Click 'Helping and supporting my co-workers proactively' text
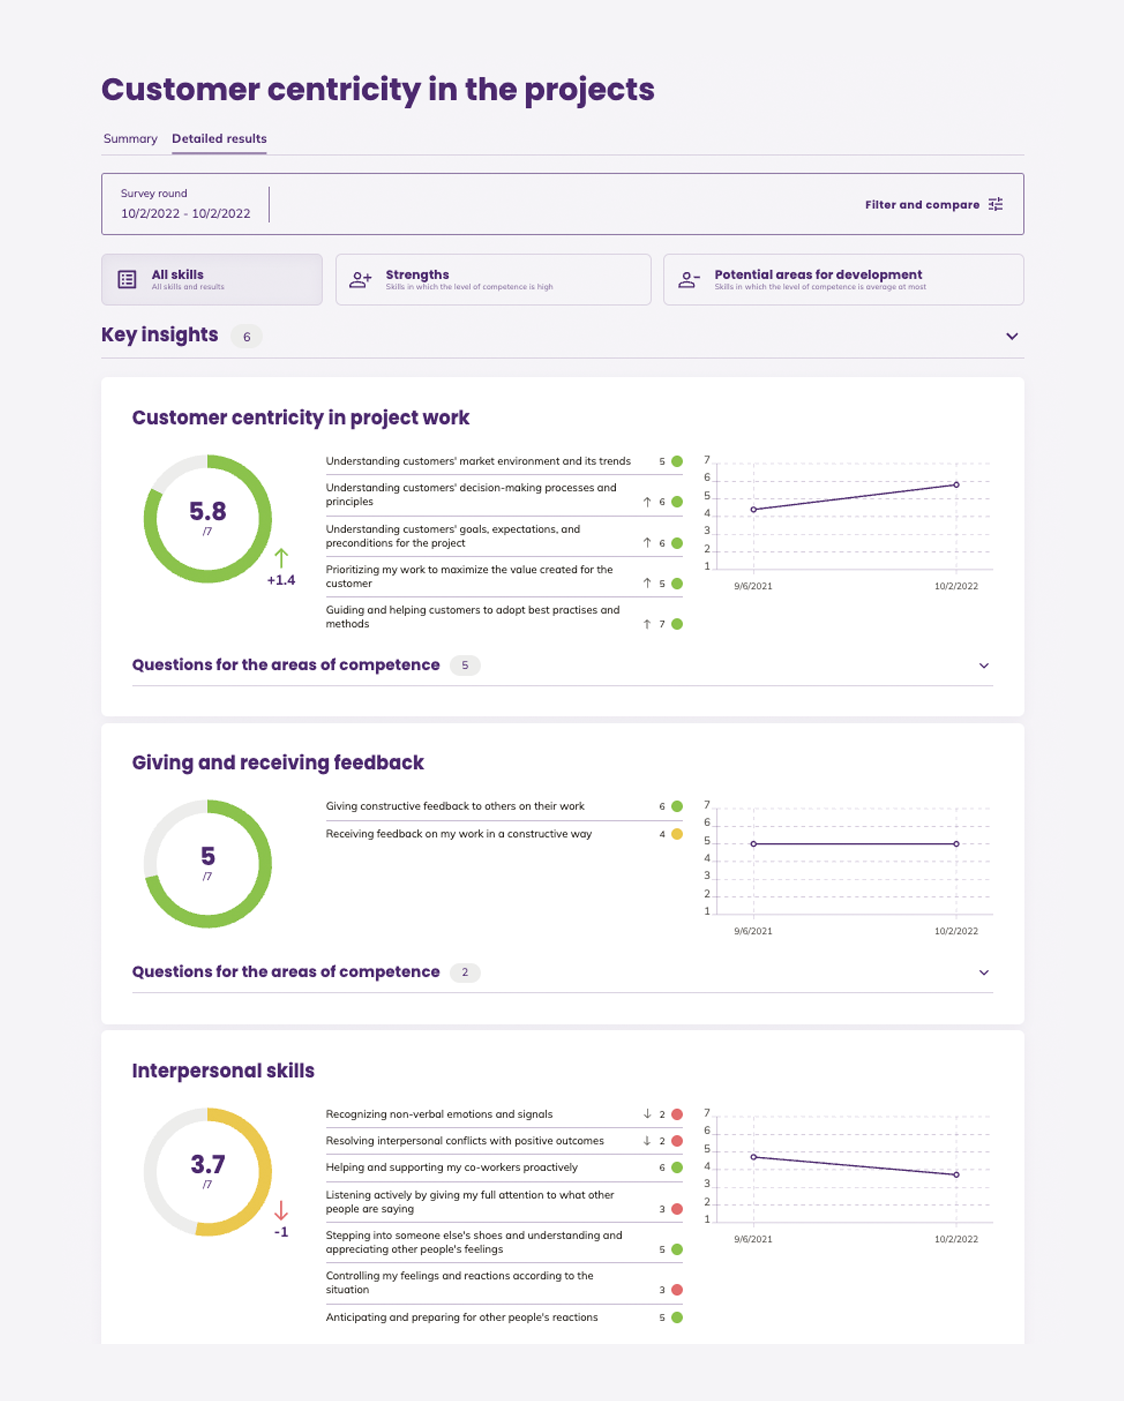 click(x=452, y=1168)
